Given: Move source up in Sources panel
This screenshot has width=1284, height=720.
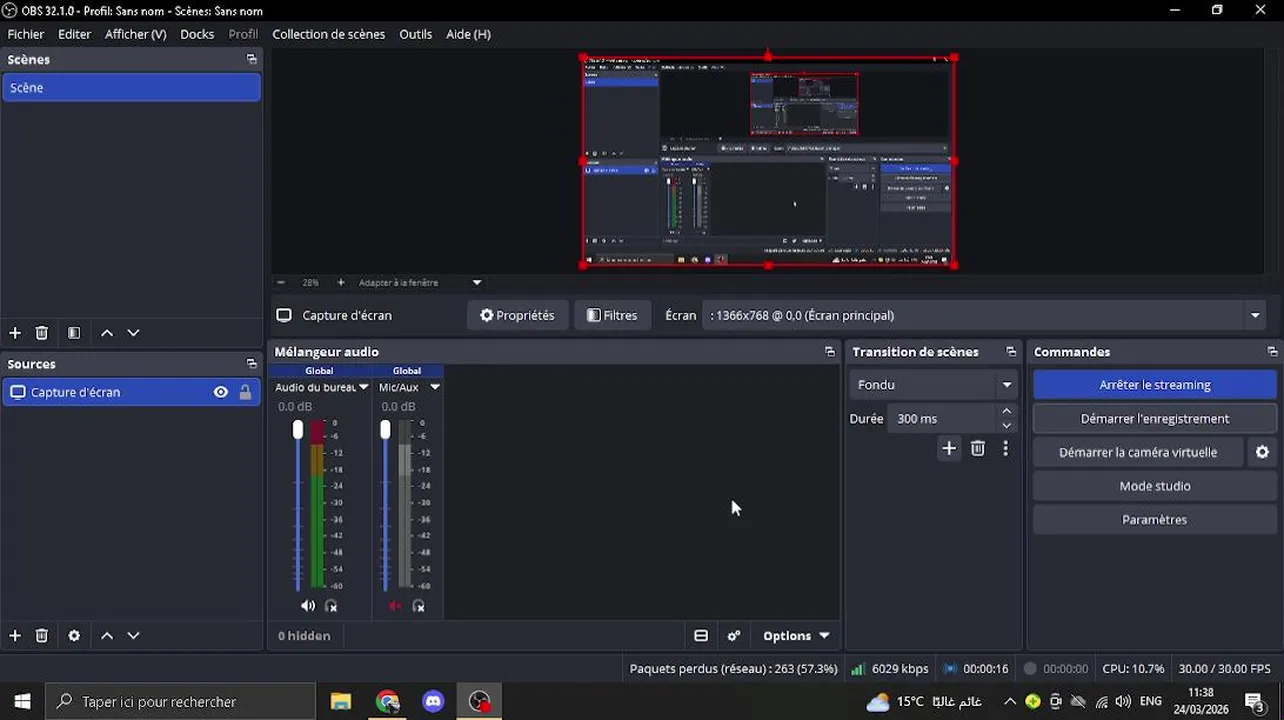Looking at the screenshot, I should point(107,636).
